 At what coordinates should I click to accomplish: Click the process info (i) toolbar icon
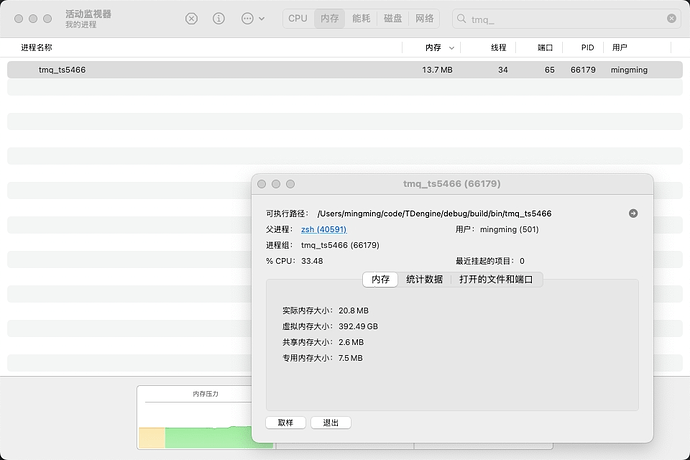pos(218,19)
